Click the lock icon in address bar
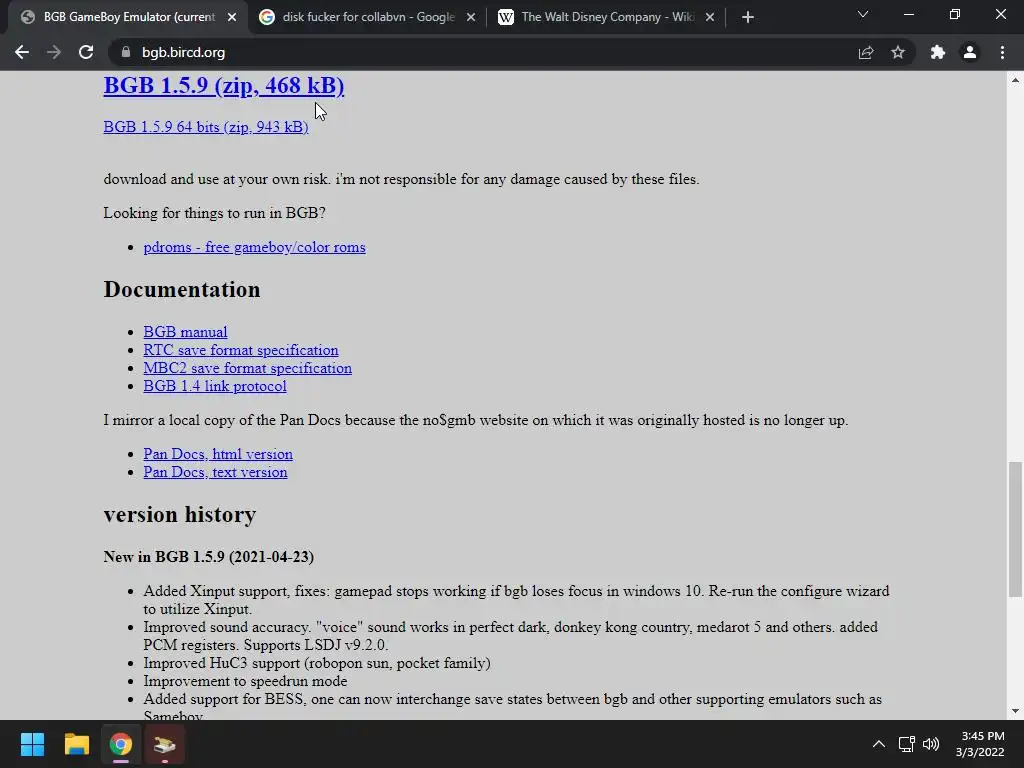The height and width of the screenshot is (768, 1024). coord(126,52)
